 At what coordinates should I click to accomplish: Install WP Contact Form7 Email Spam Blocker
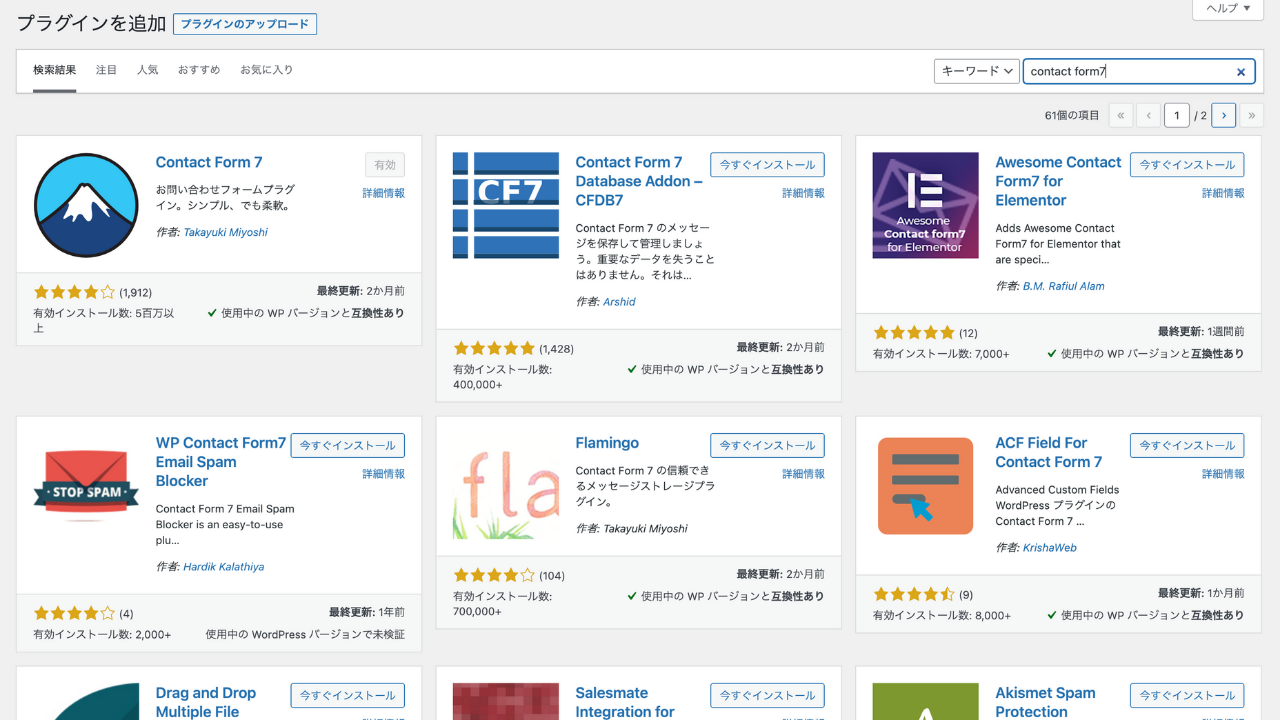(x=347, y=446)
